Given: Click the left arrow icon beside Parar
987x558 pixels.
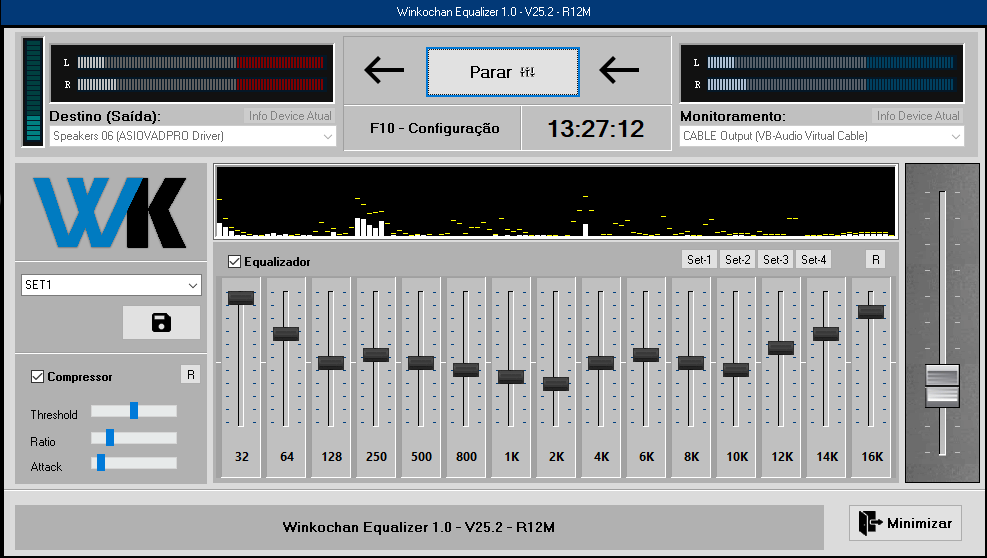Looking at the screenshot, I should point(384,70).
